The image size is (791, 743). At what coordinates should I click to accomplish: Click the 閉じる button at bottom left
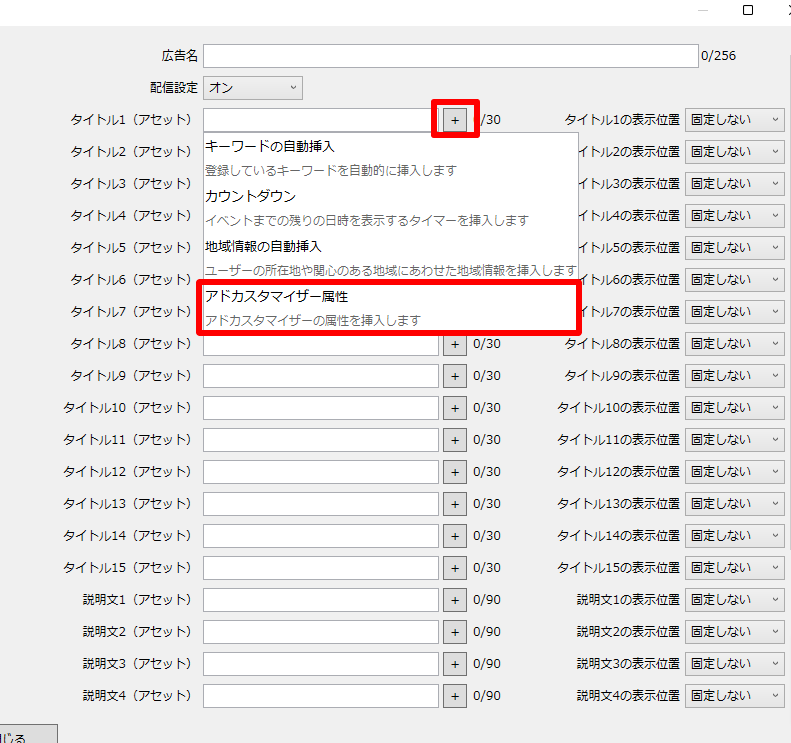pos(25,736)
